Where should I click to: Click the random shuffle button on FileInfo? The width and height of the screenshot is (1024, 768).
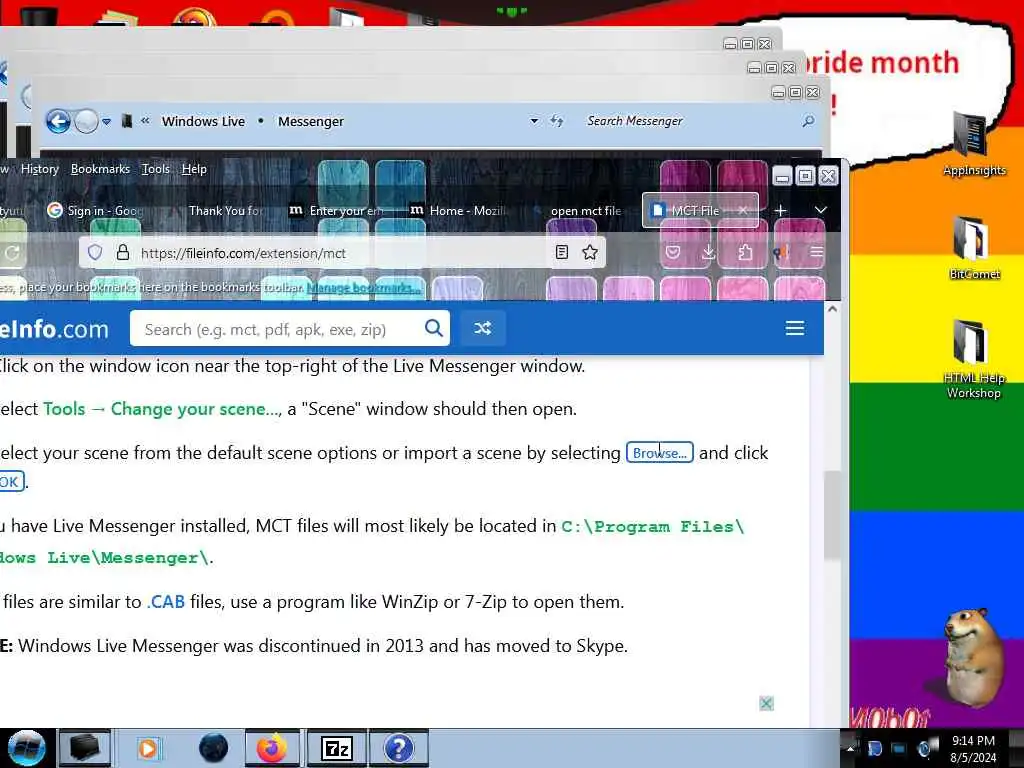(x=483, y=328)
